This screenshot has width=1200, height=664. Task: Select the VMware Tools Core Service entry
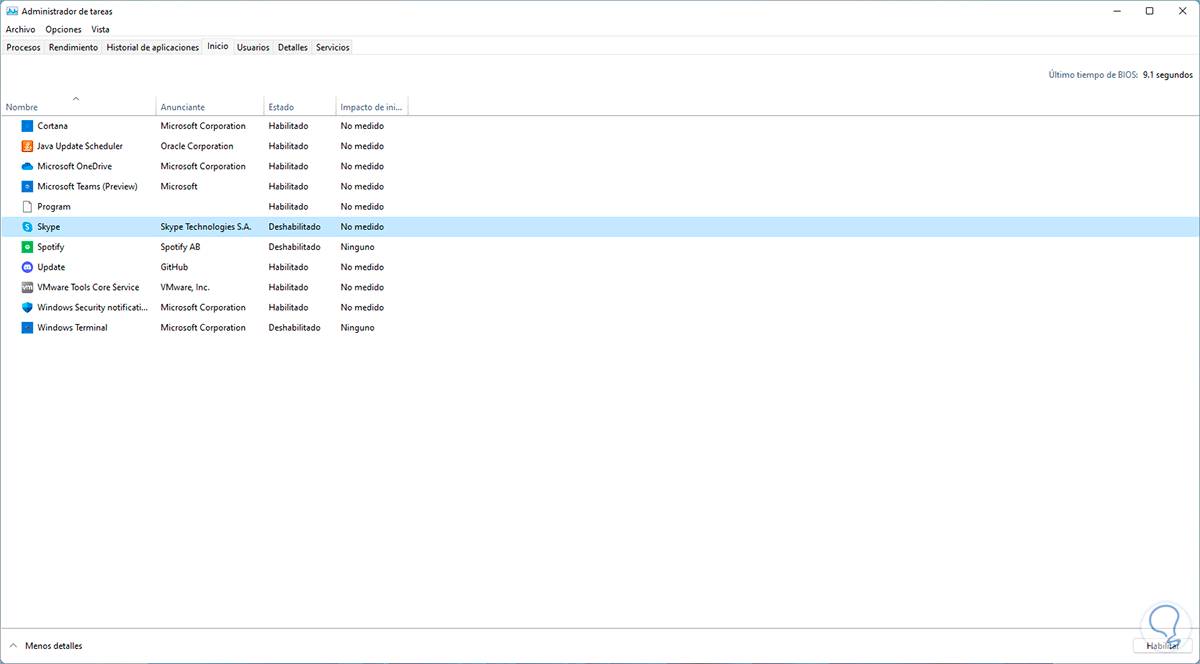tap(88, 287)
